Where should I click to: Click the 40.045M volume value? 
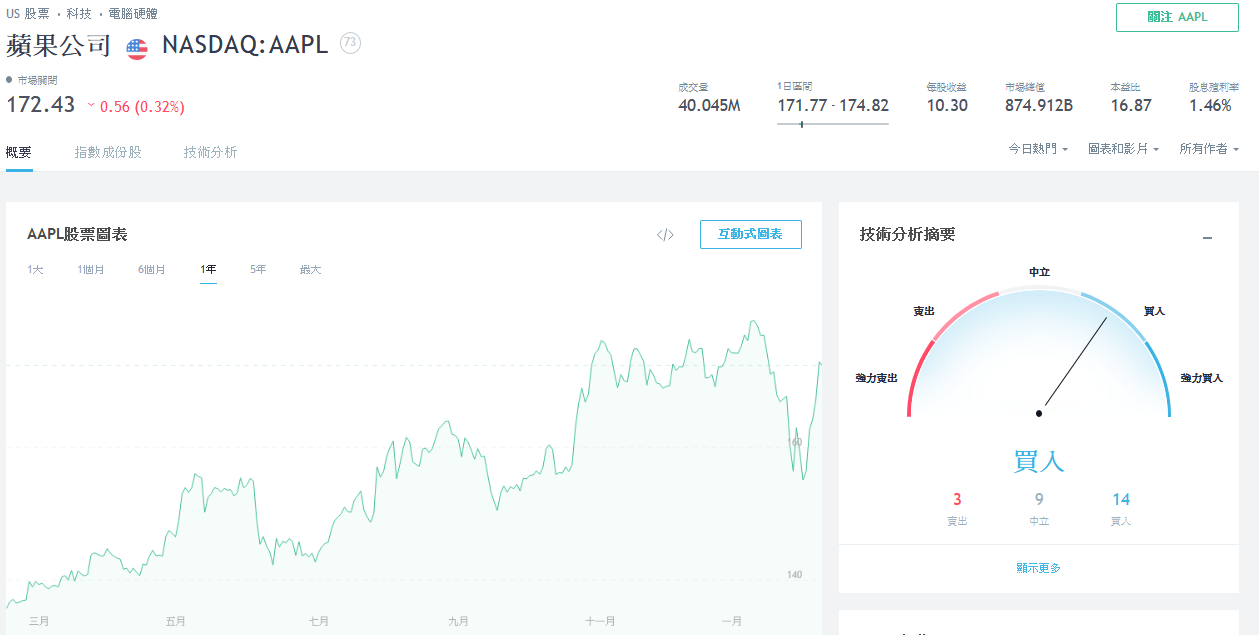coord(709,105)
